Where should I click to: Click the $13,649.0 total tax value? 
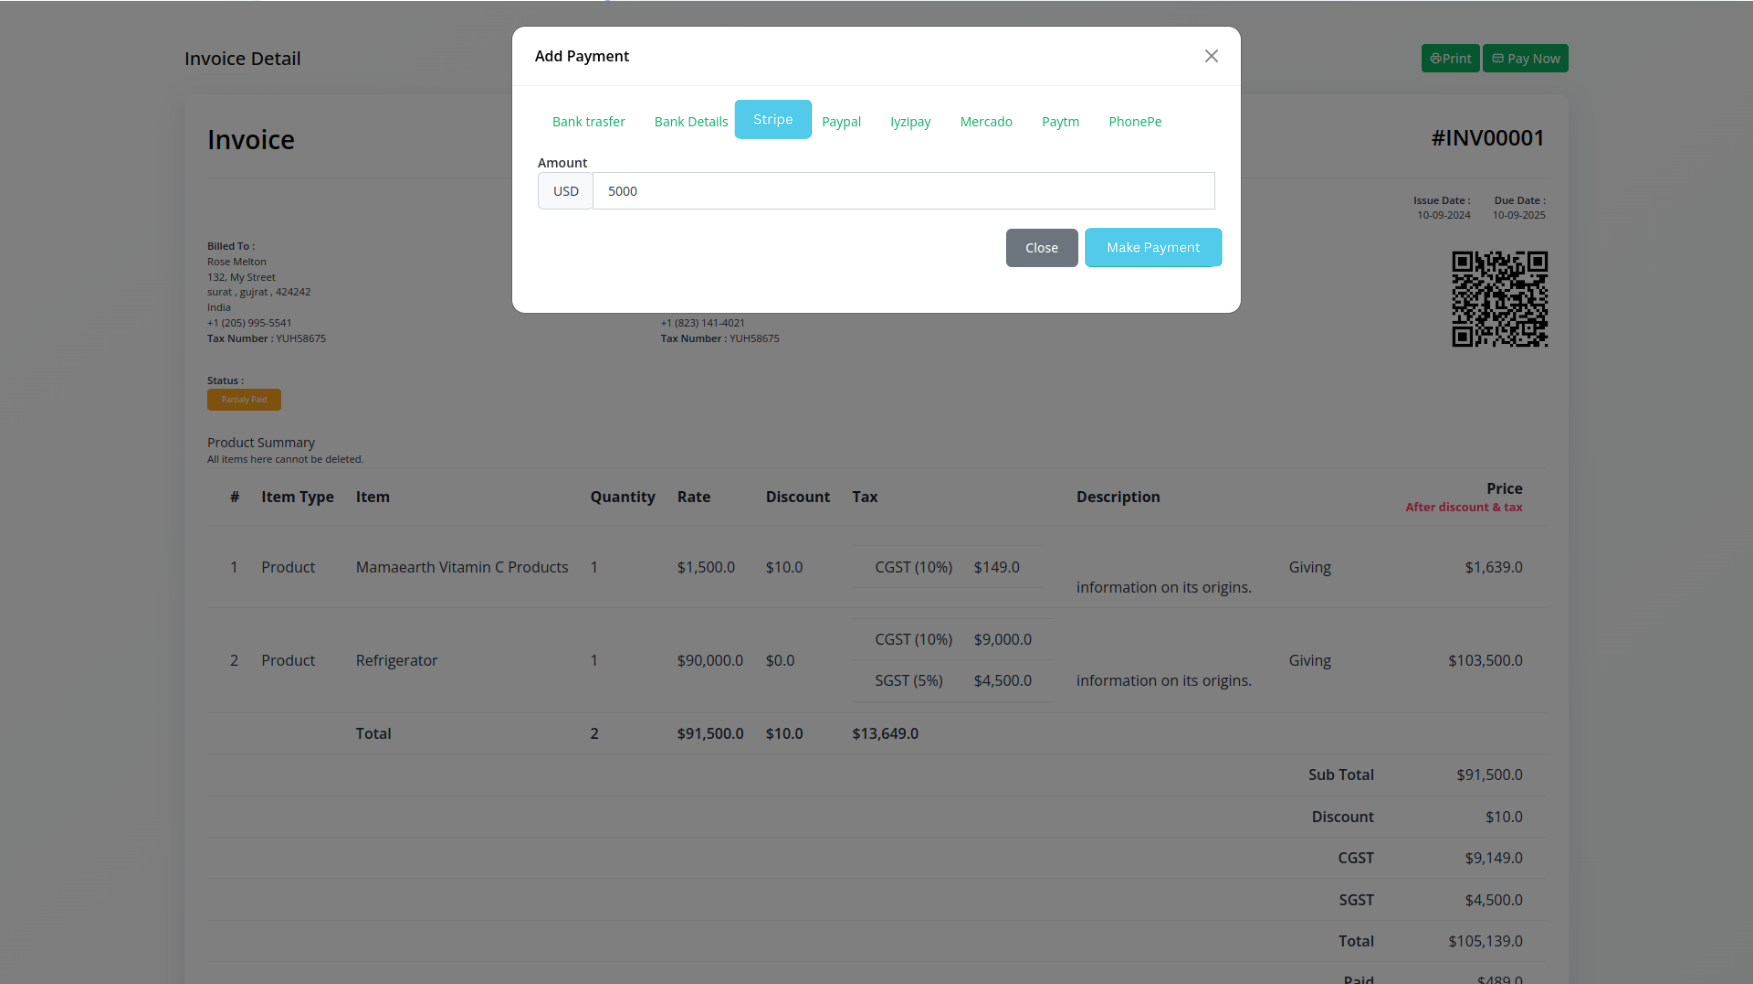coord(885,733)
